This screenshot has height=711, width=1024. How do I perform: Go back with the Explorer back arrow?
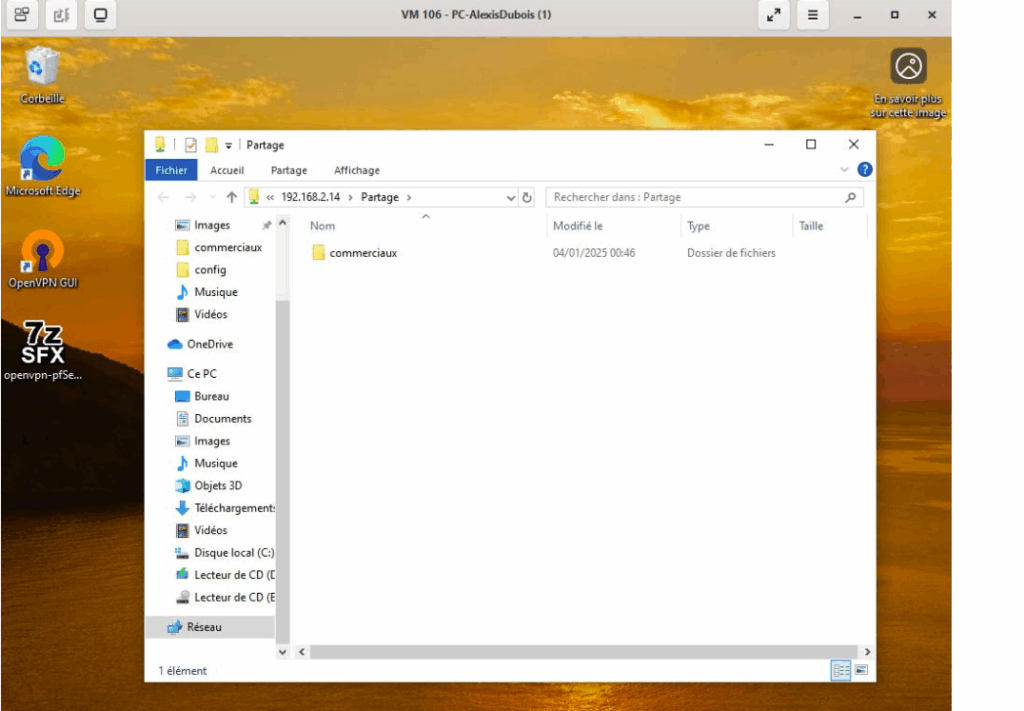[163, 197]
